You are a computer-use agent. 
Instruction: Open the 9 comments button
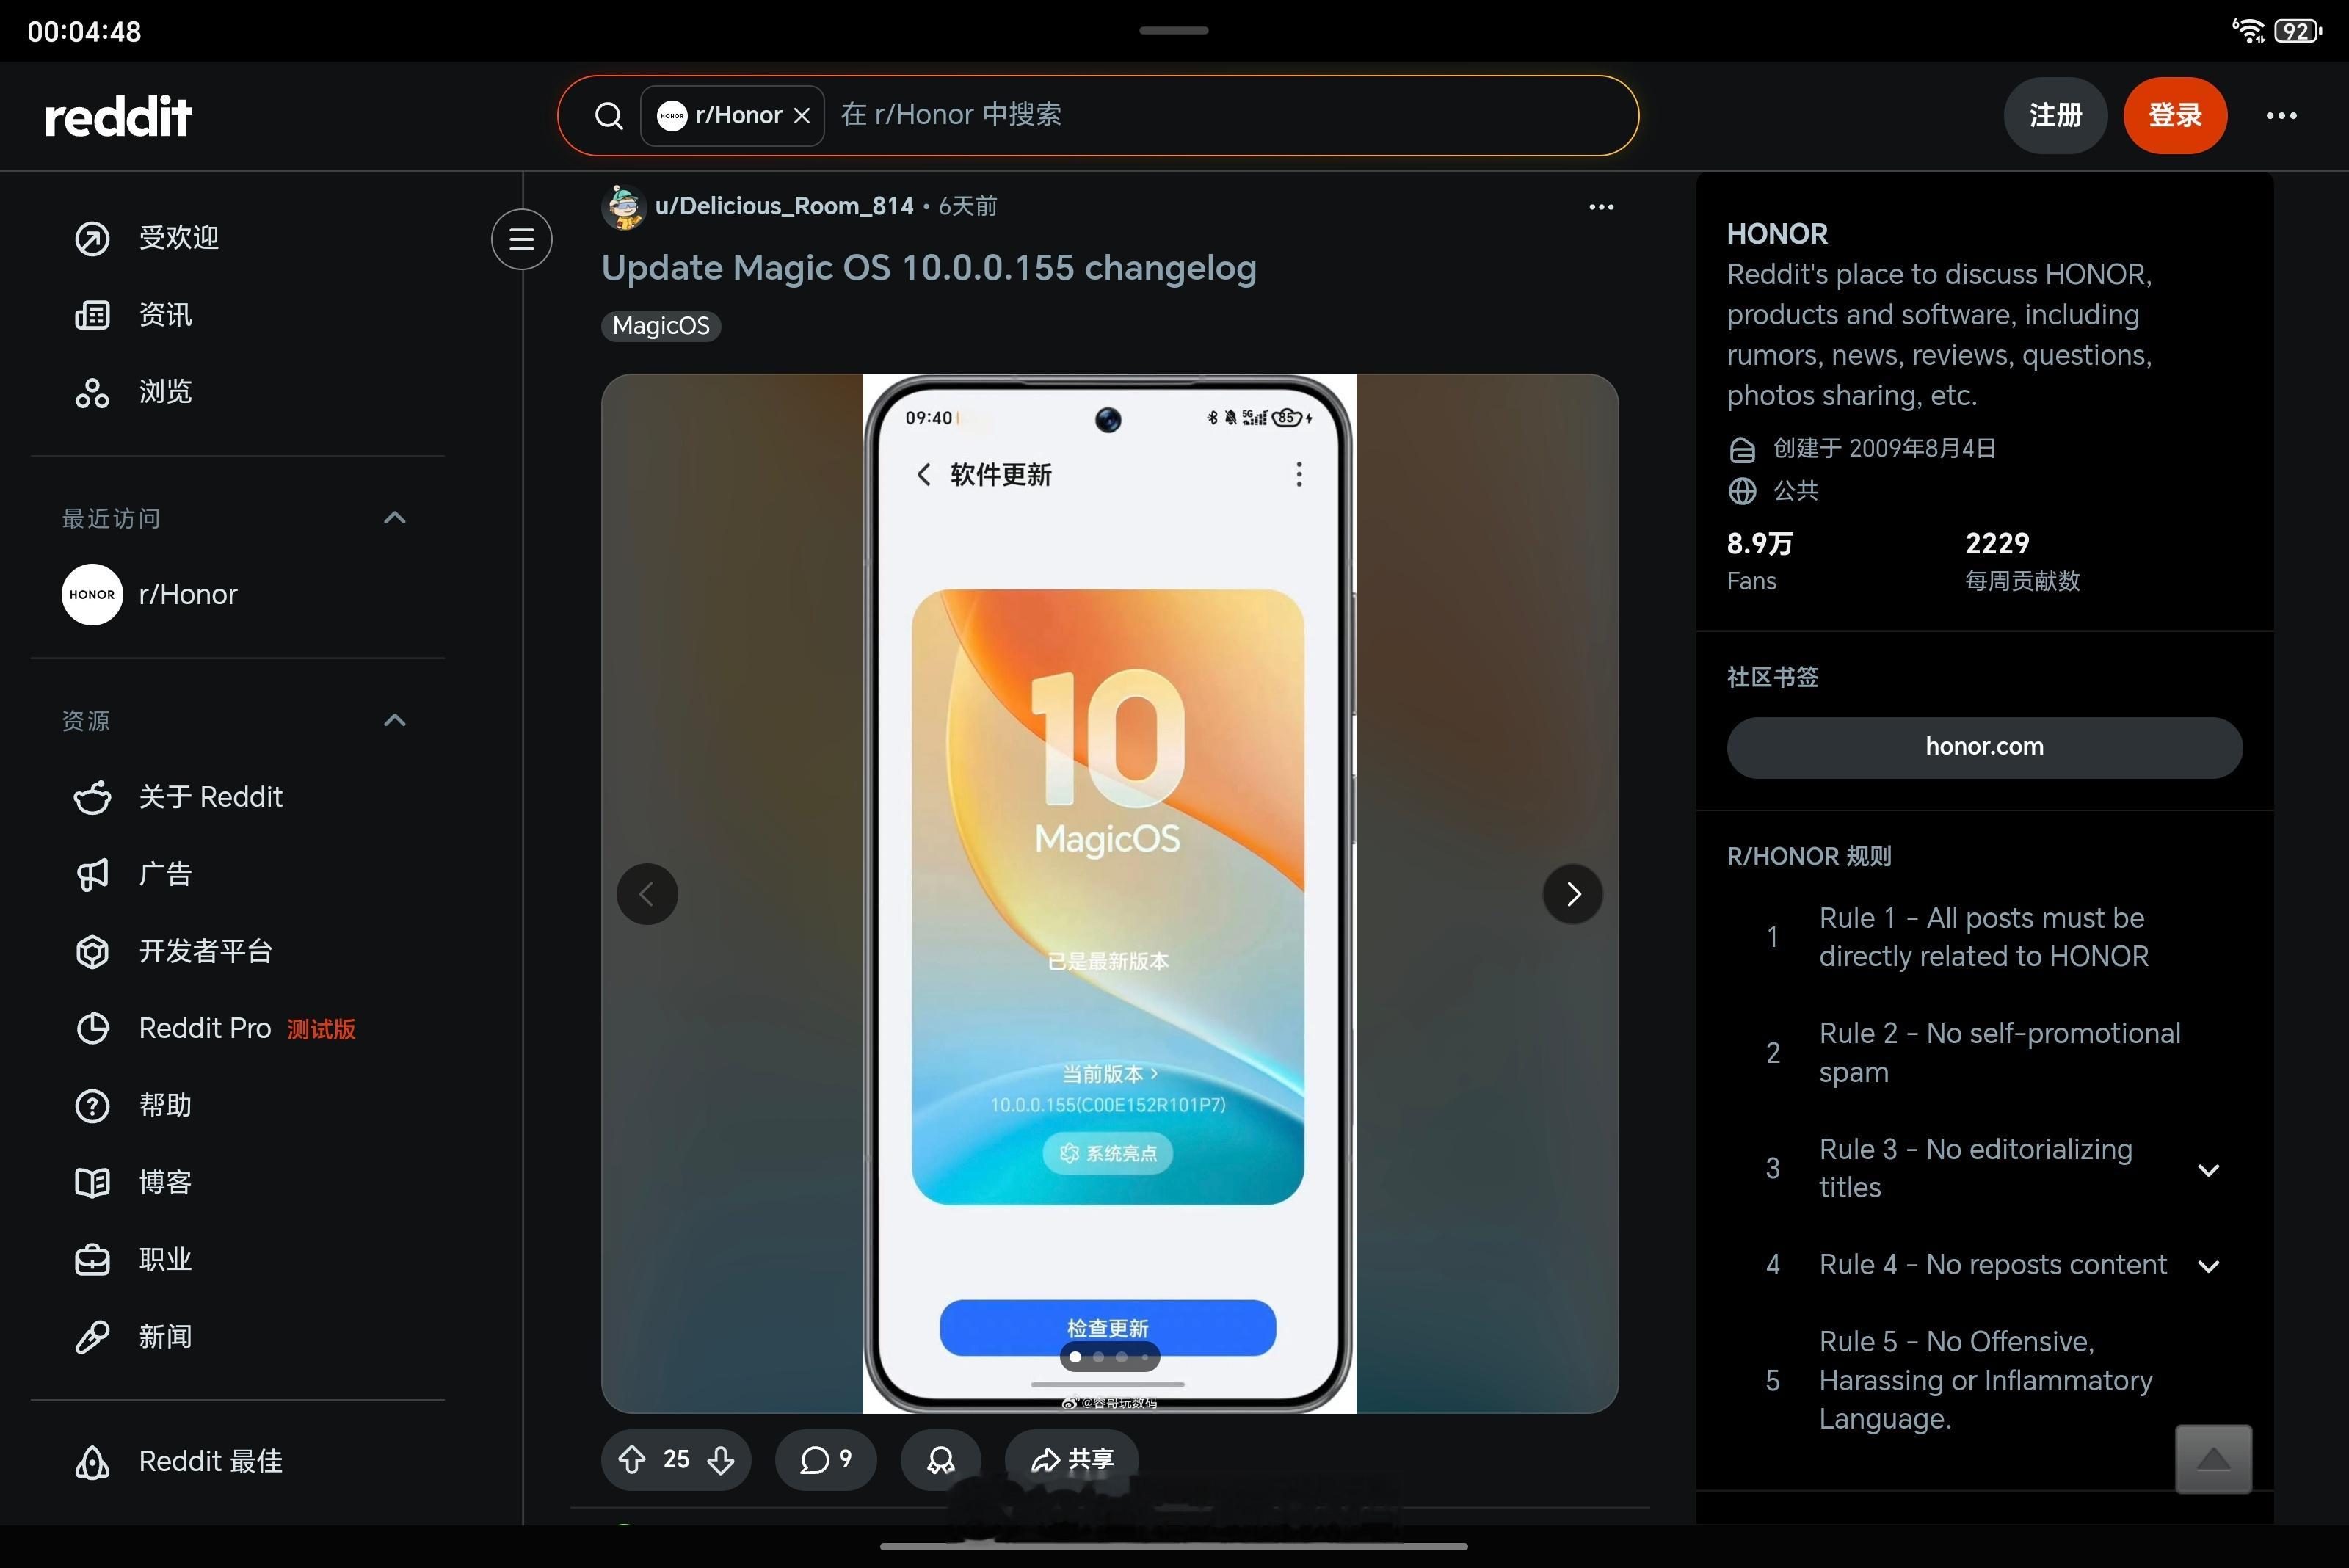826,1460
